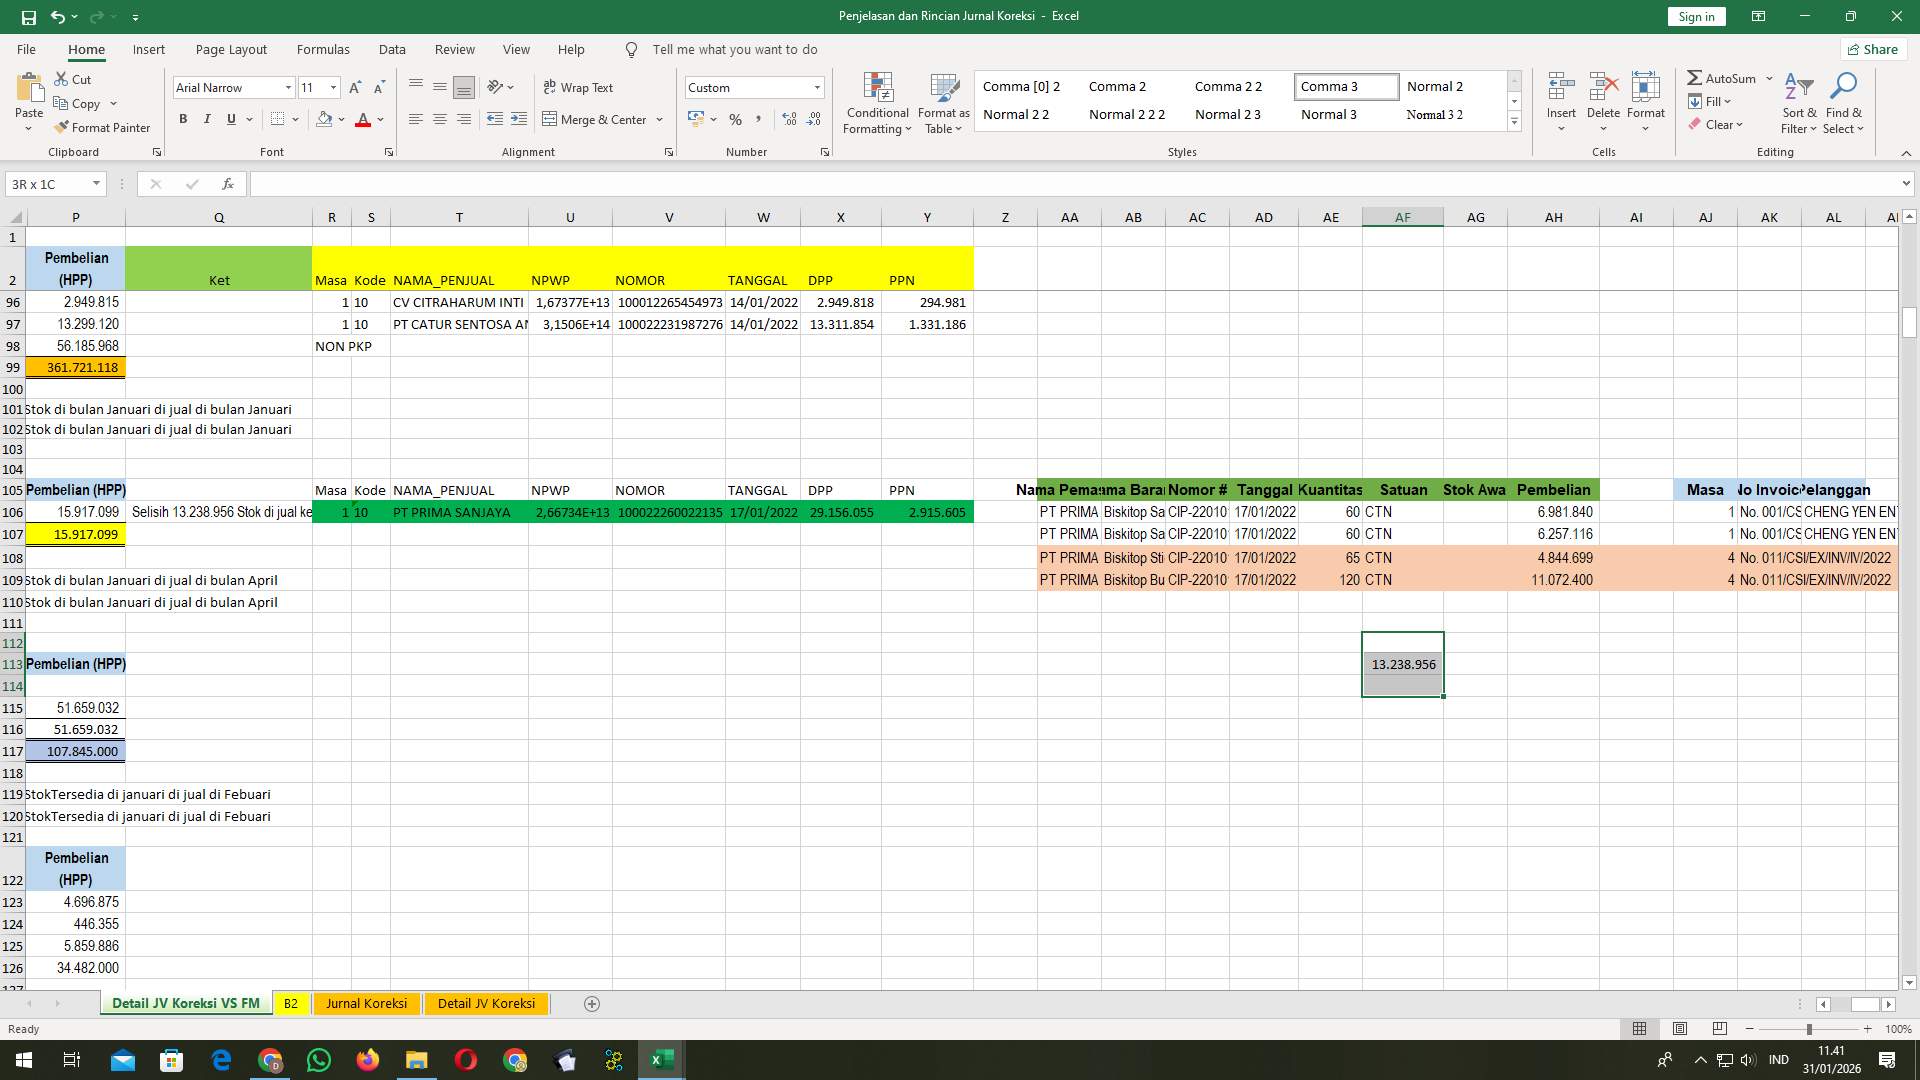Center align the cell contents
The height and width of the screenshot is (1080, 1920).
(x=440, y=119)
